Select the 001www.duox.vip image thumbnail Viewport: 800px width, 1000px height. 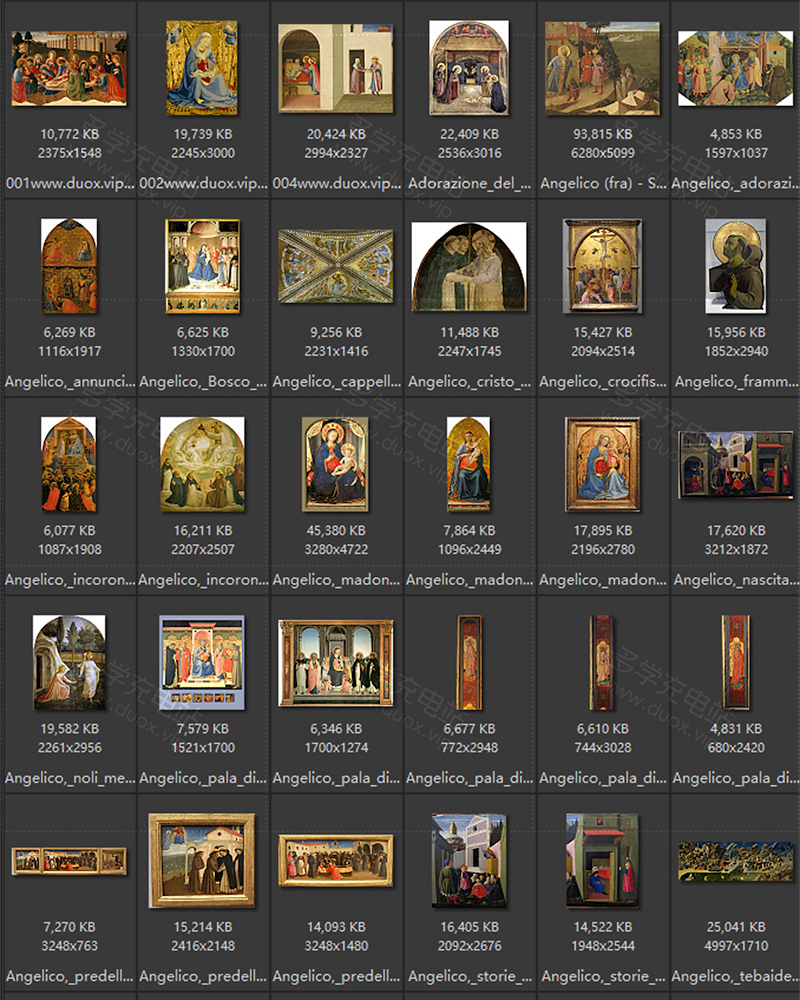pyautogui.click(x=68, y=68)
